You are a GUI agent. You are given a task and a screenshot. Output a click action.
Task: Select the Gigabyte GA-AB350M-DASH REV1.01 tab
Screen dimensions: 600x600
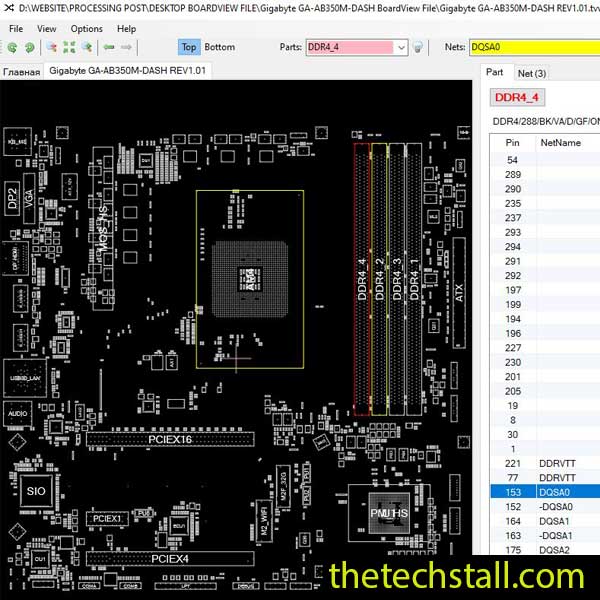[x=127, y=71]
